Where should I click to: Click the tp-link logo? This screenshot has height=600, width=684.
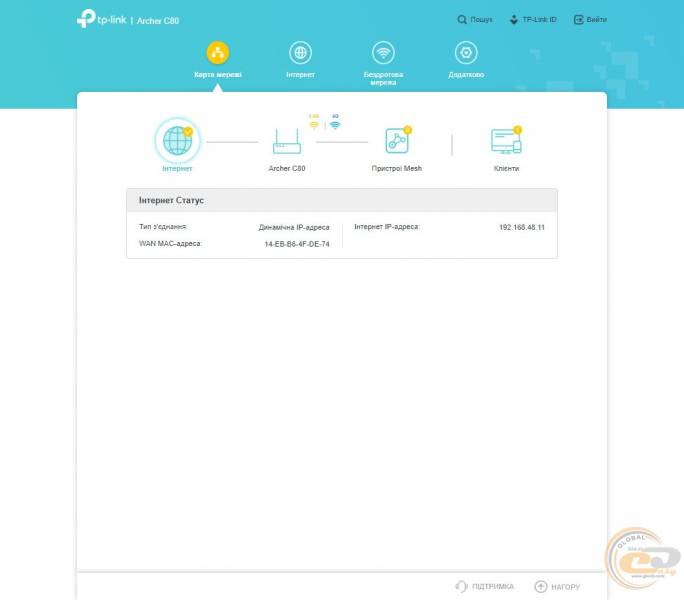click(x=101, y=19)
